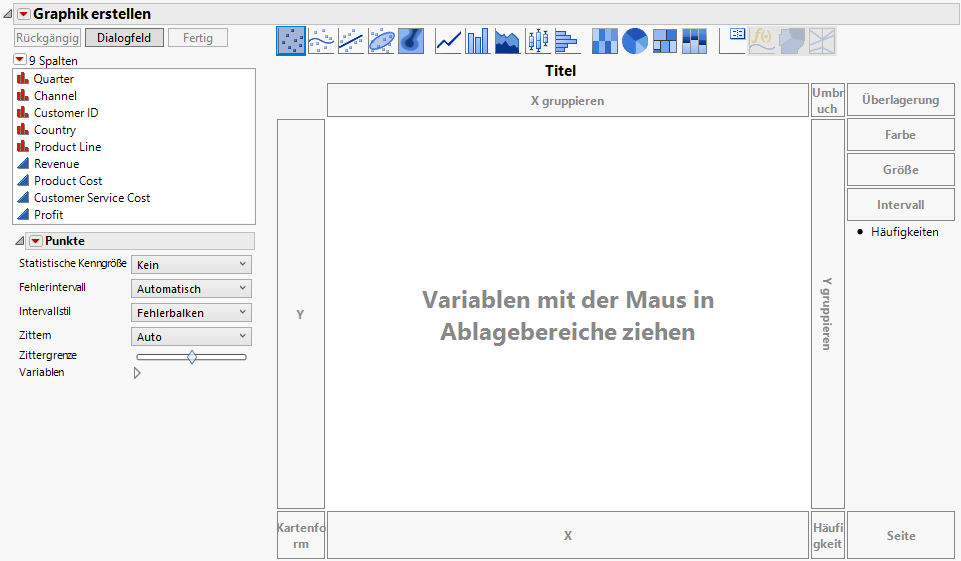Open the Fehlerintervall dropdown set to Automatisch

(x=192, y=289)
